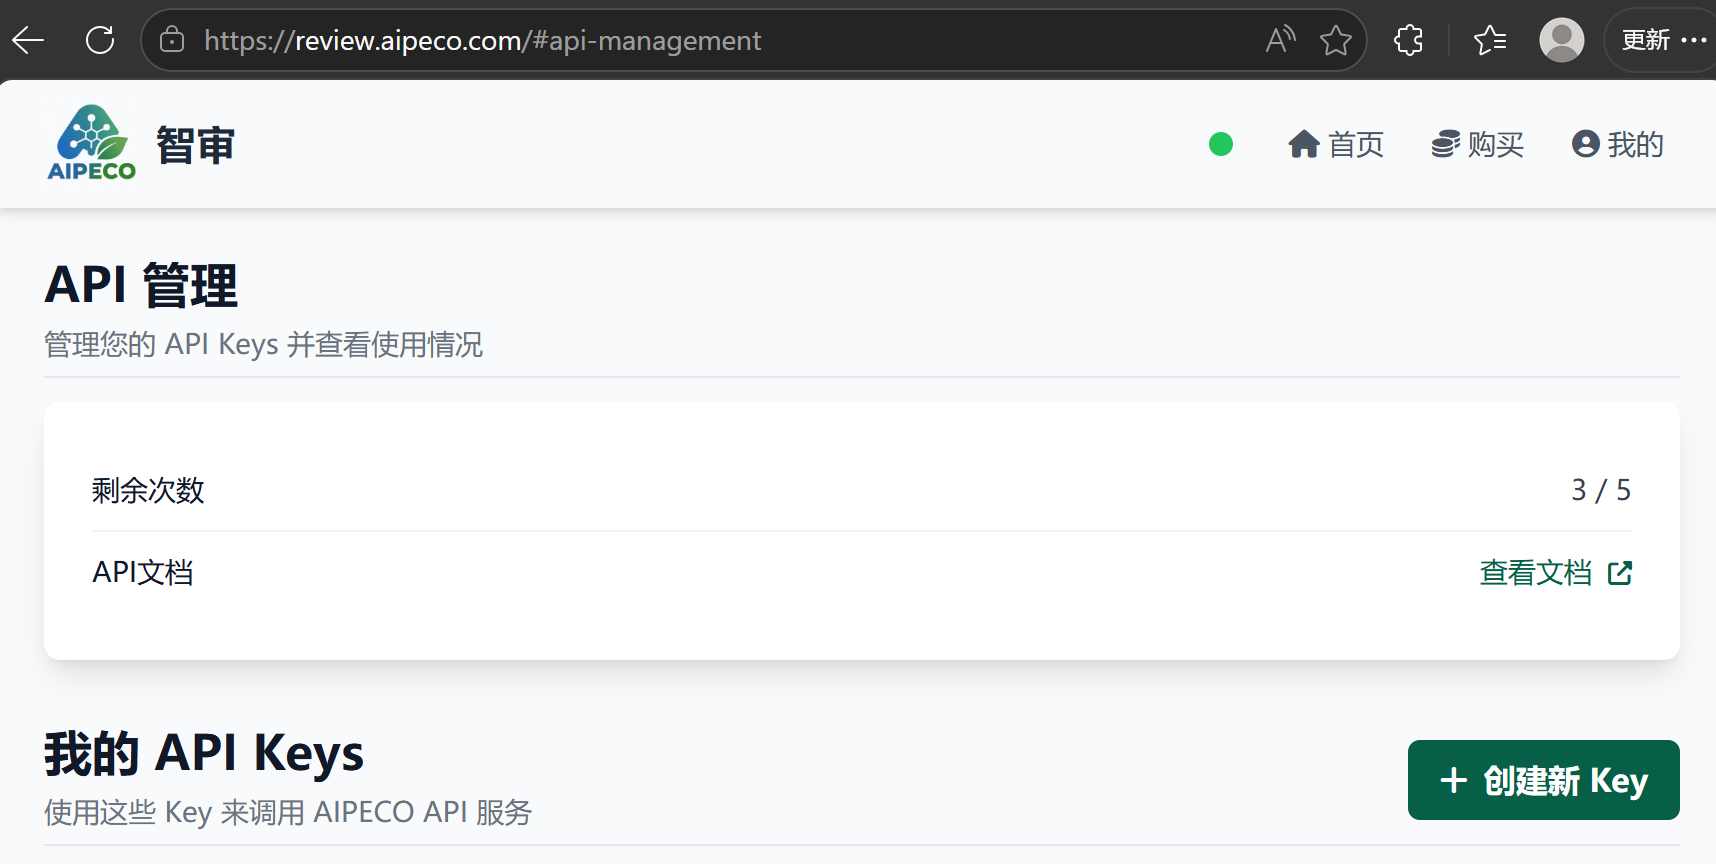1716x864 pixels.
Task: Reload the page with refresh icon
Action: [100, 40]
